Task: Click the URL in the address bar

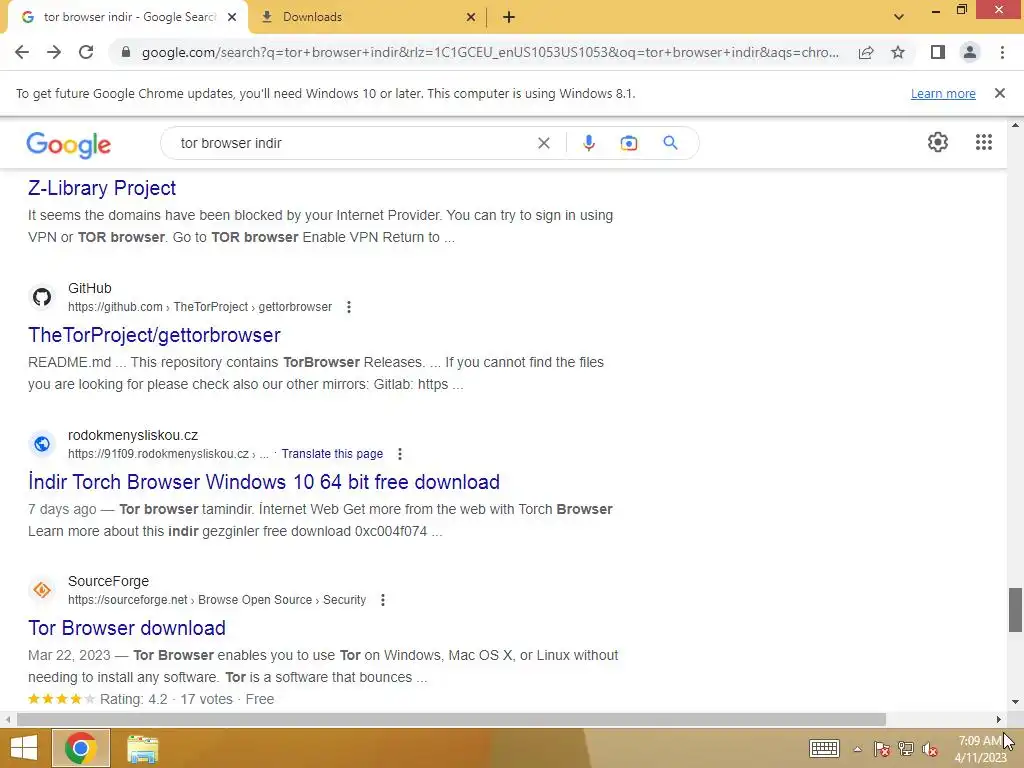Action: click(490, 52)
